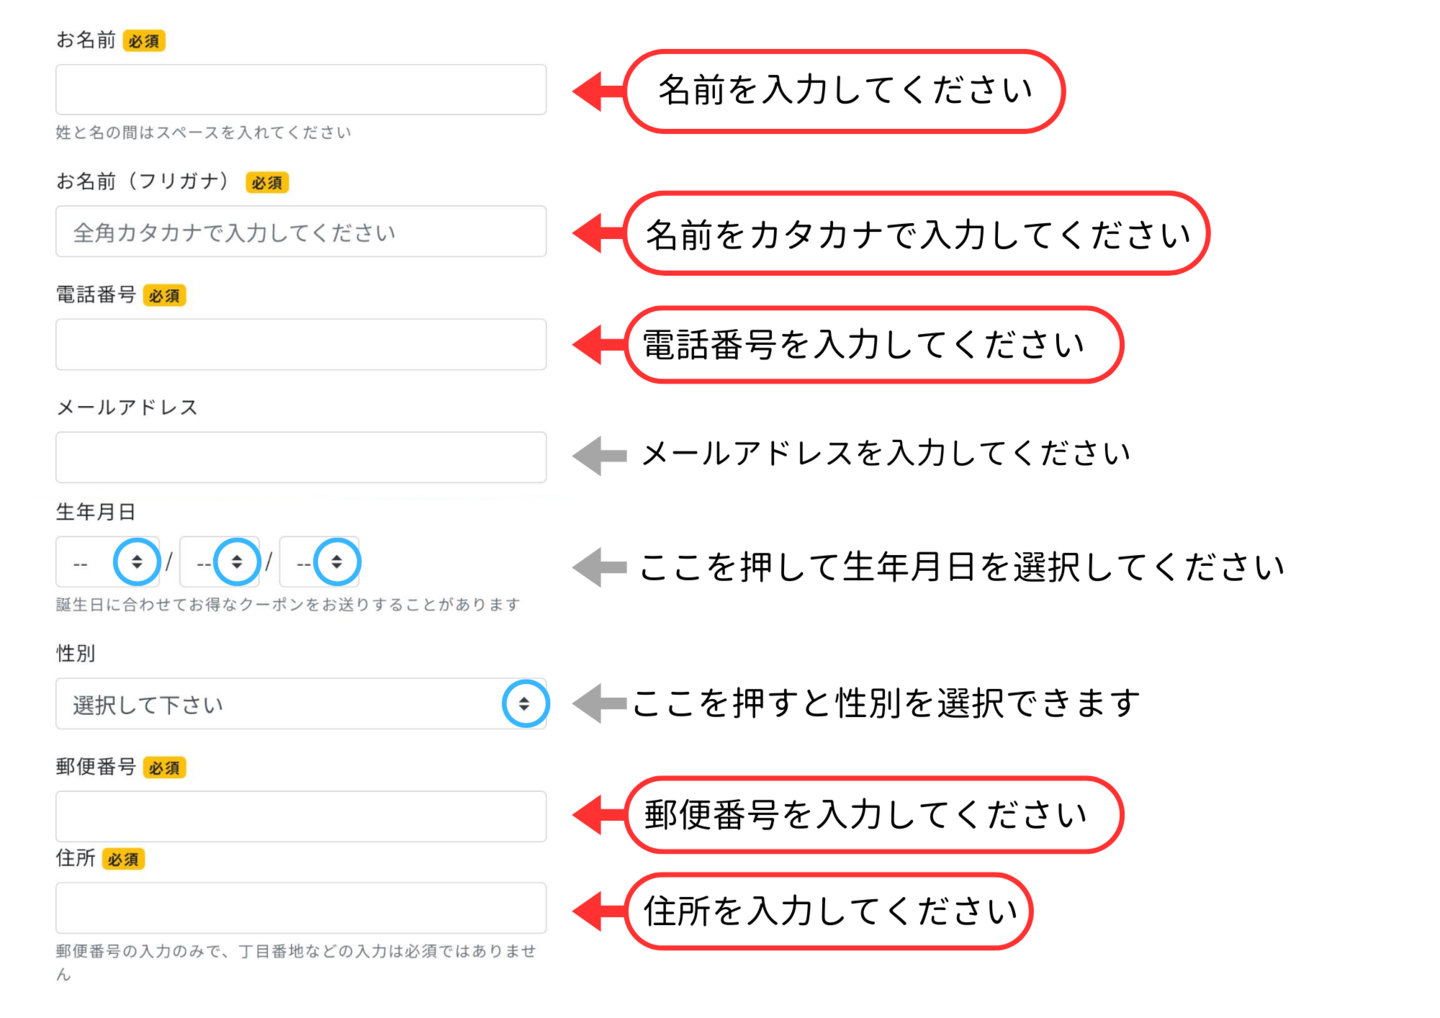Image resolution: width=1440 pixels, height=1018 pixels.
Task: Click the 必須 badge next to 電話番号
Action: 164,296
